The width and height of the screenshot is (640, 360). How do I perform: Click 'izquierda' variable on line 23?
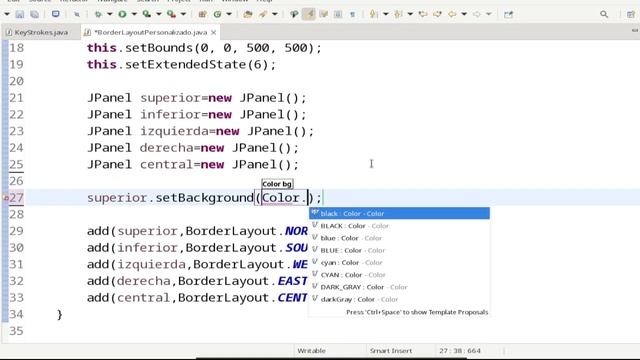[x=174, y=131]
